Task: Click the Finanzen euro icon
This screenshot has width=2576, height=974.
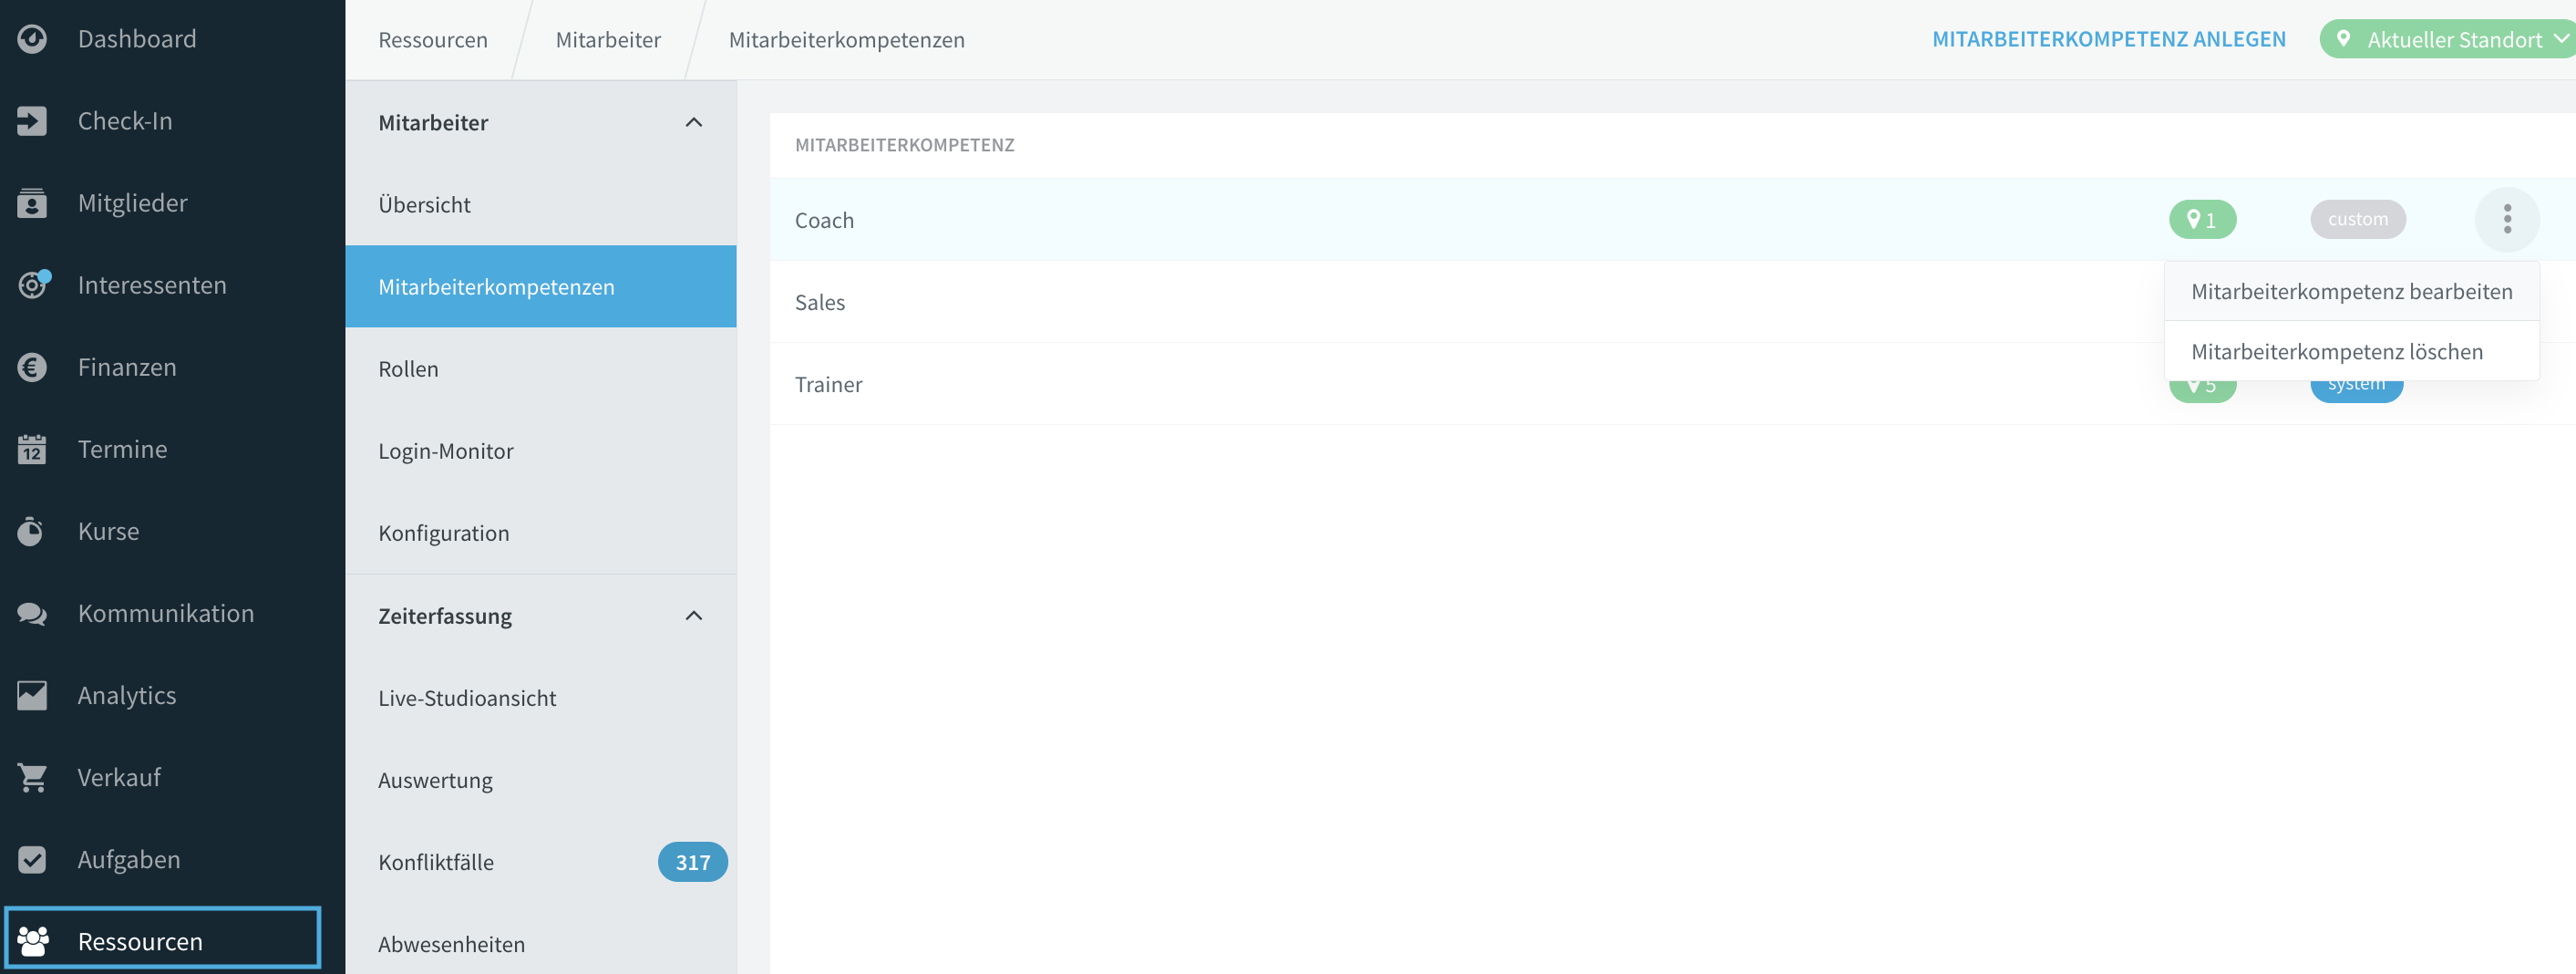Action: 32,367
